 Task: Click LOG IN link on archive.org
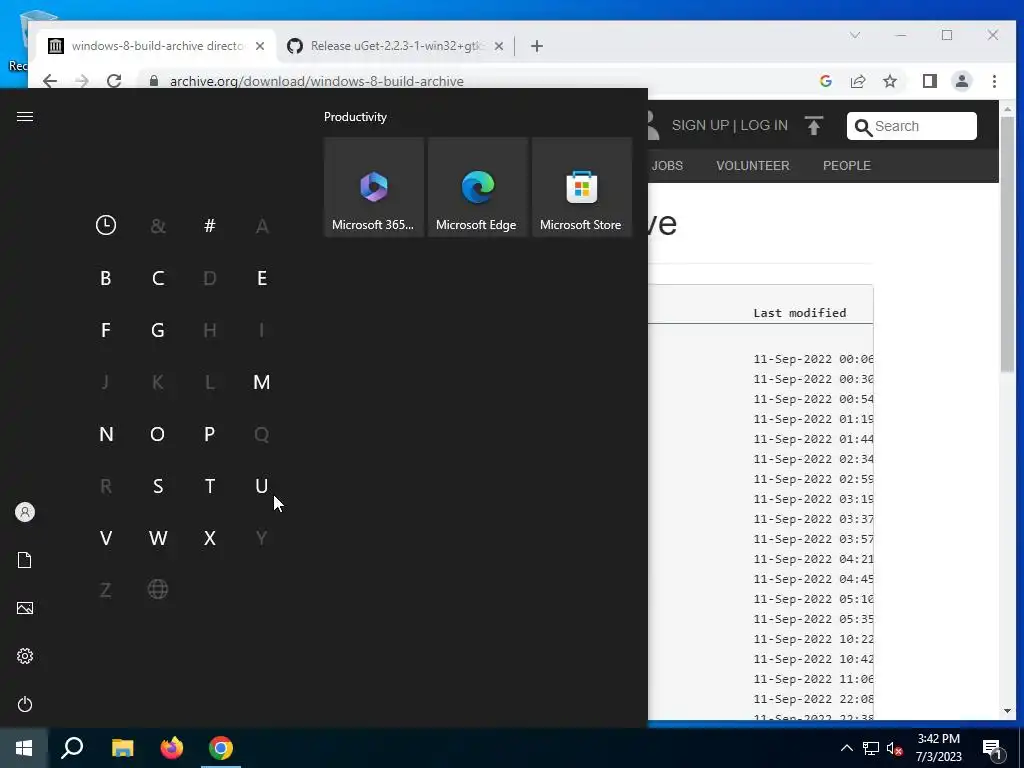pos(764,125)
